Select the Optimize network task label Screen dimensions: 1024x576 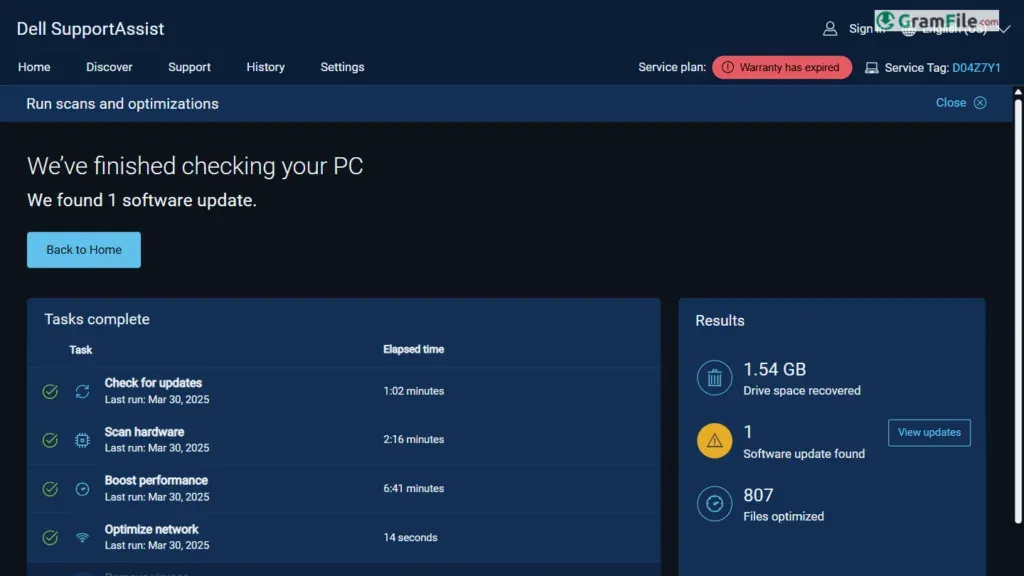click(152, 529)
